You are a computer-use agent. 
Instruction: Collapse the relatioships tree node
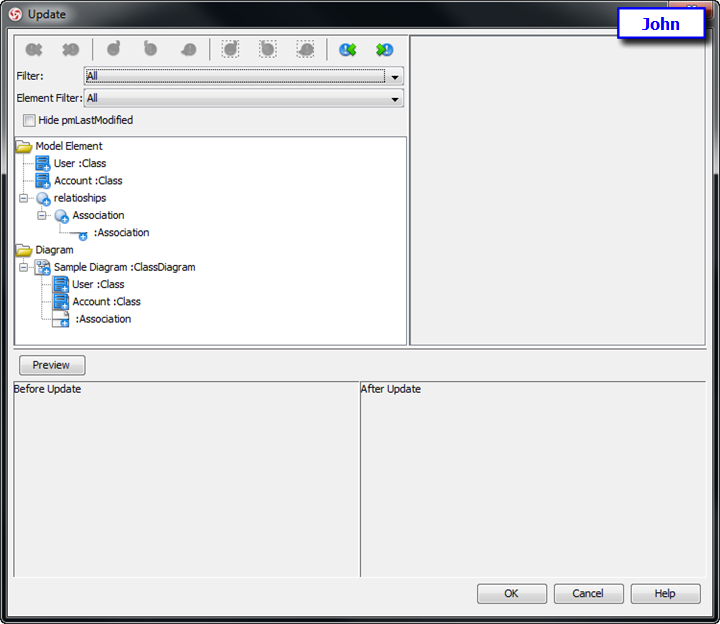click(23, 198)
